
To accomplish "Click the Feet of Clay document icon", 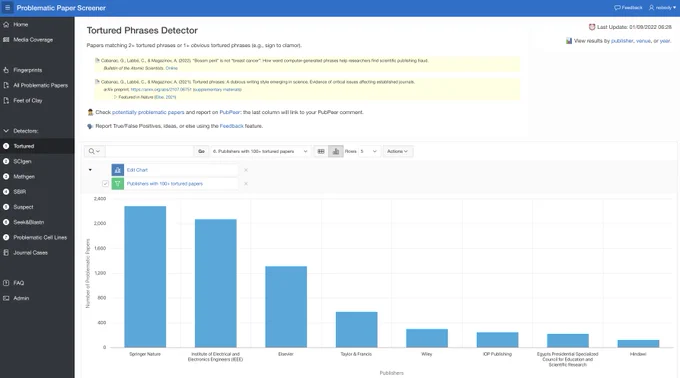I will pyautogui.click(x=6, y=101).
